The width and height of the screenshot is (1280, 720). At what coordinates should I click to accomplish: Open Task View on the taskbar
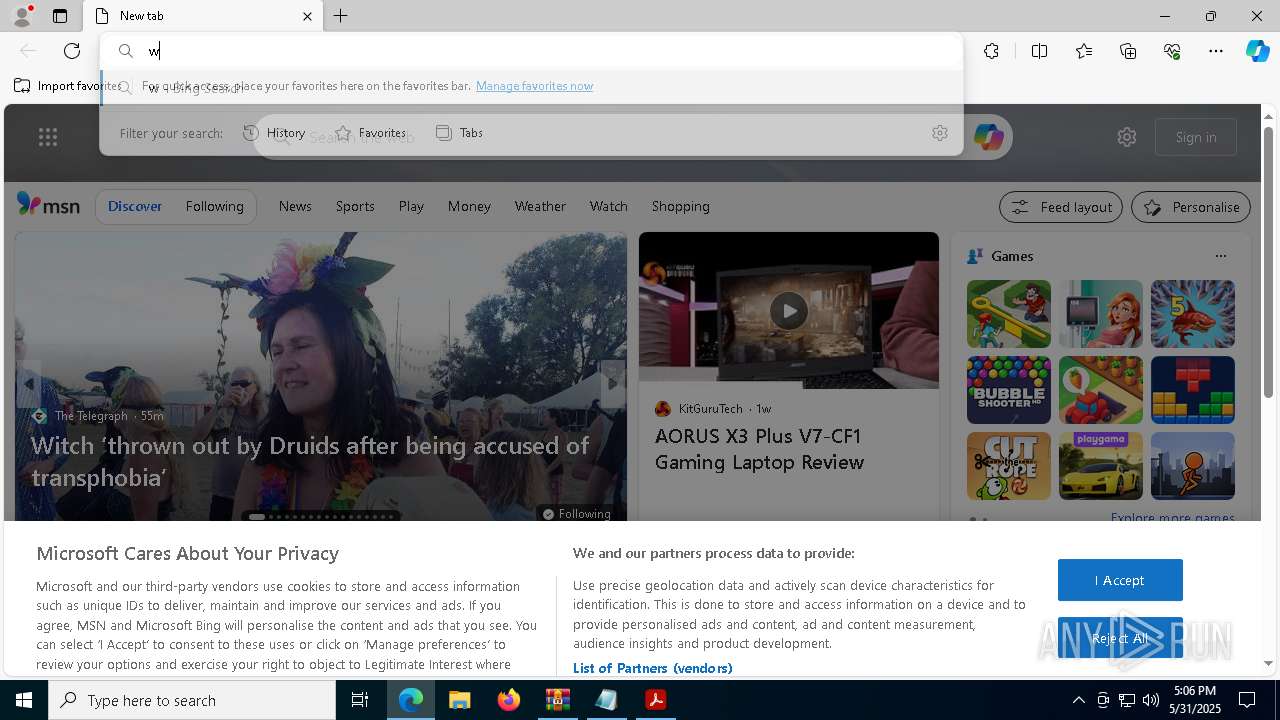360,700
